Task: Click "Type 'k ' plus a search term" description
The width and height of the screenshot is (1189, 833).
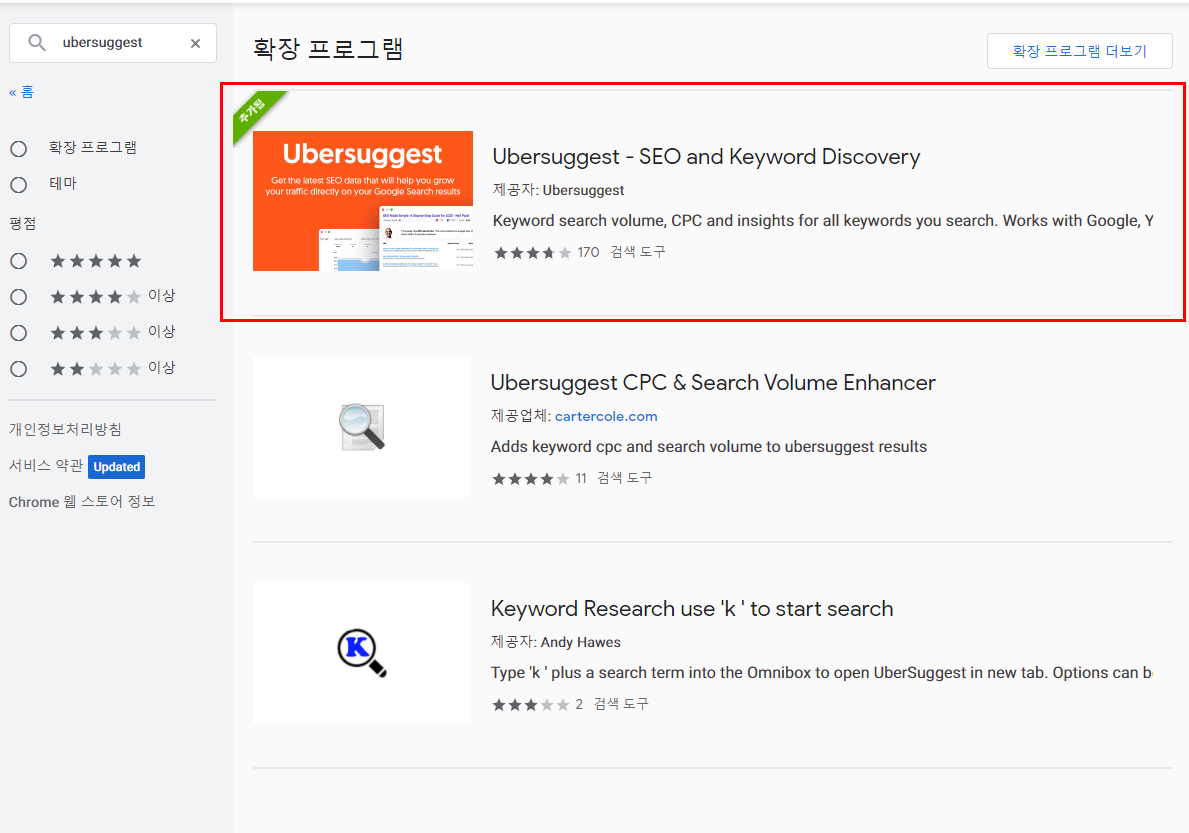Action: (x=821, y=672)
